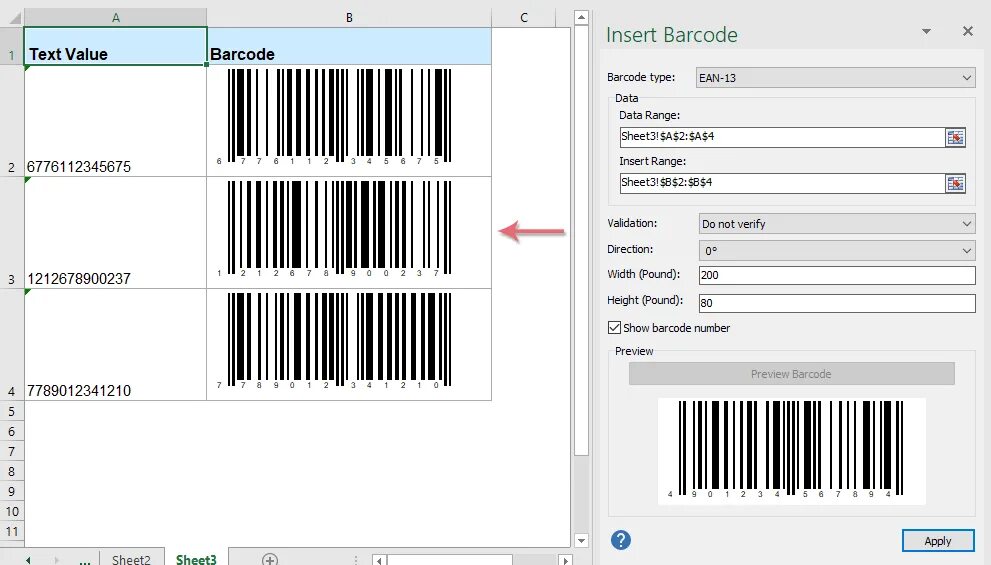991x565 pixels.
Task: Click the barcode image in row 4
Action: [x=334, y=341]
